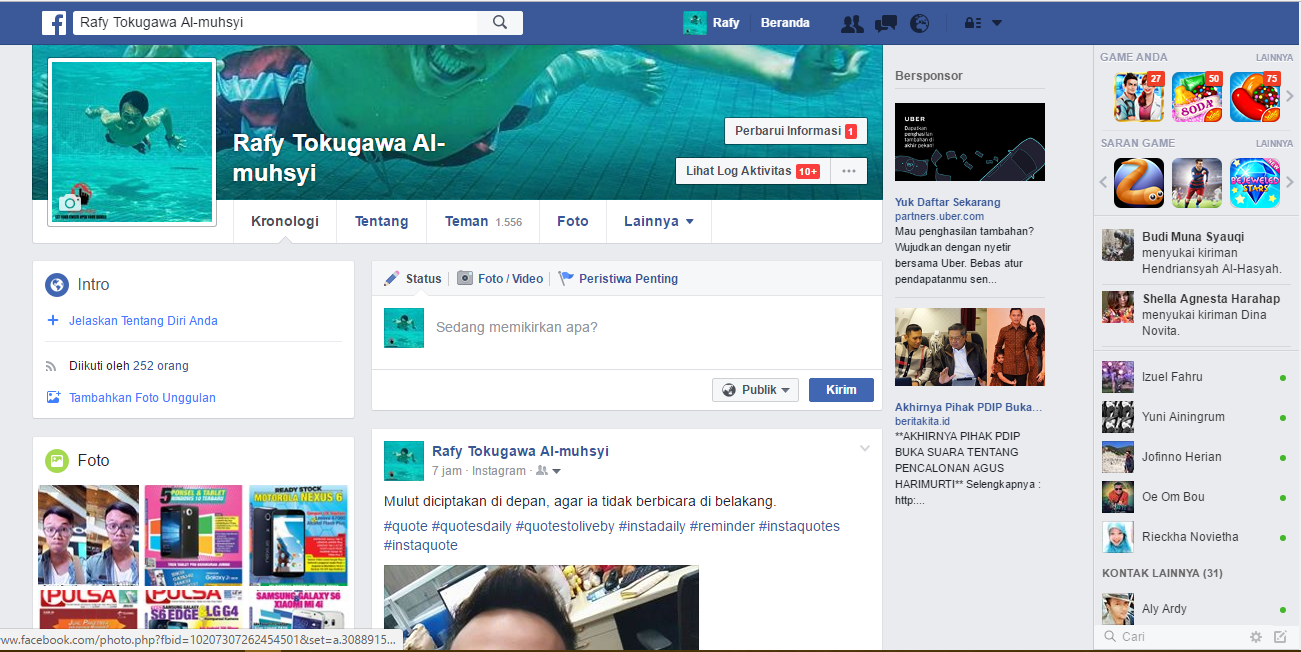The height and width of the screenshot is (652, 1301).
Task: Open post options chevron on Rafy's post
Action: click(x=865, y=448)
